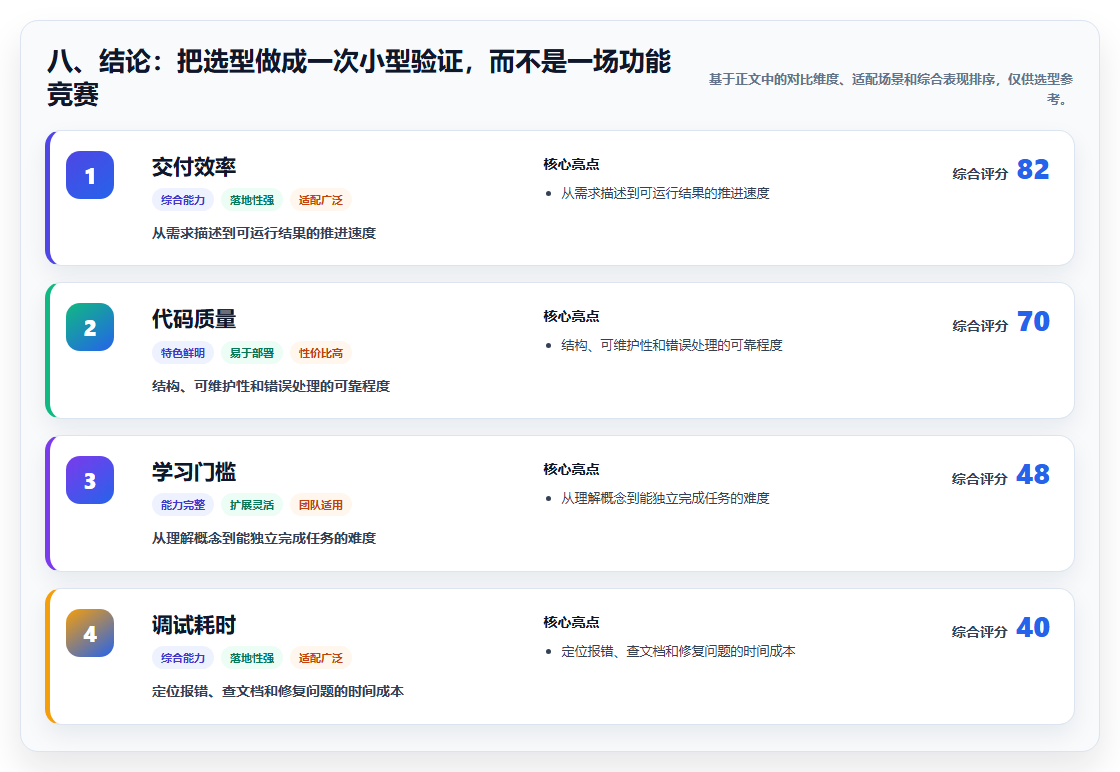The height and width of the screenshot is (772, 1120).
Task: Select the 特色鲜明 tag
Action: point(183,353)
